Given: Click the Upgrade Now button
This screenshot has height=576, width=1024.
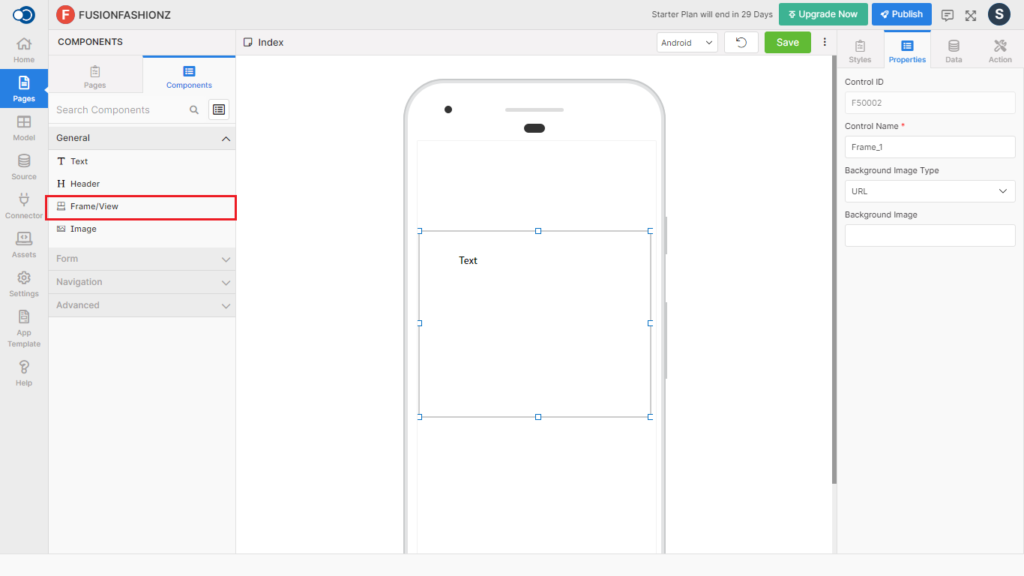Looking at the screenshot, I should pyautogui.click(x=823, y=14).
